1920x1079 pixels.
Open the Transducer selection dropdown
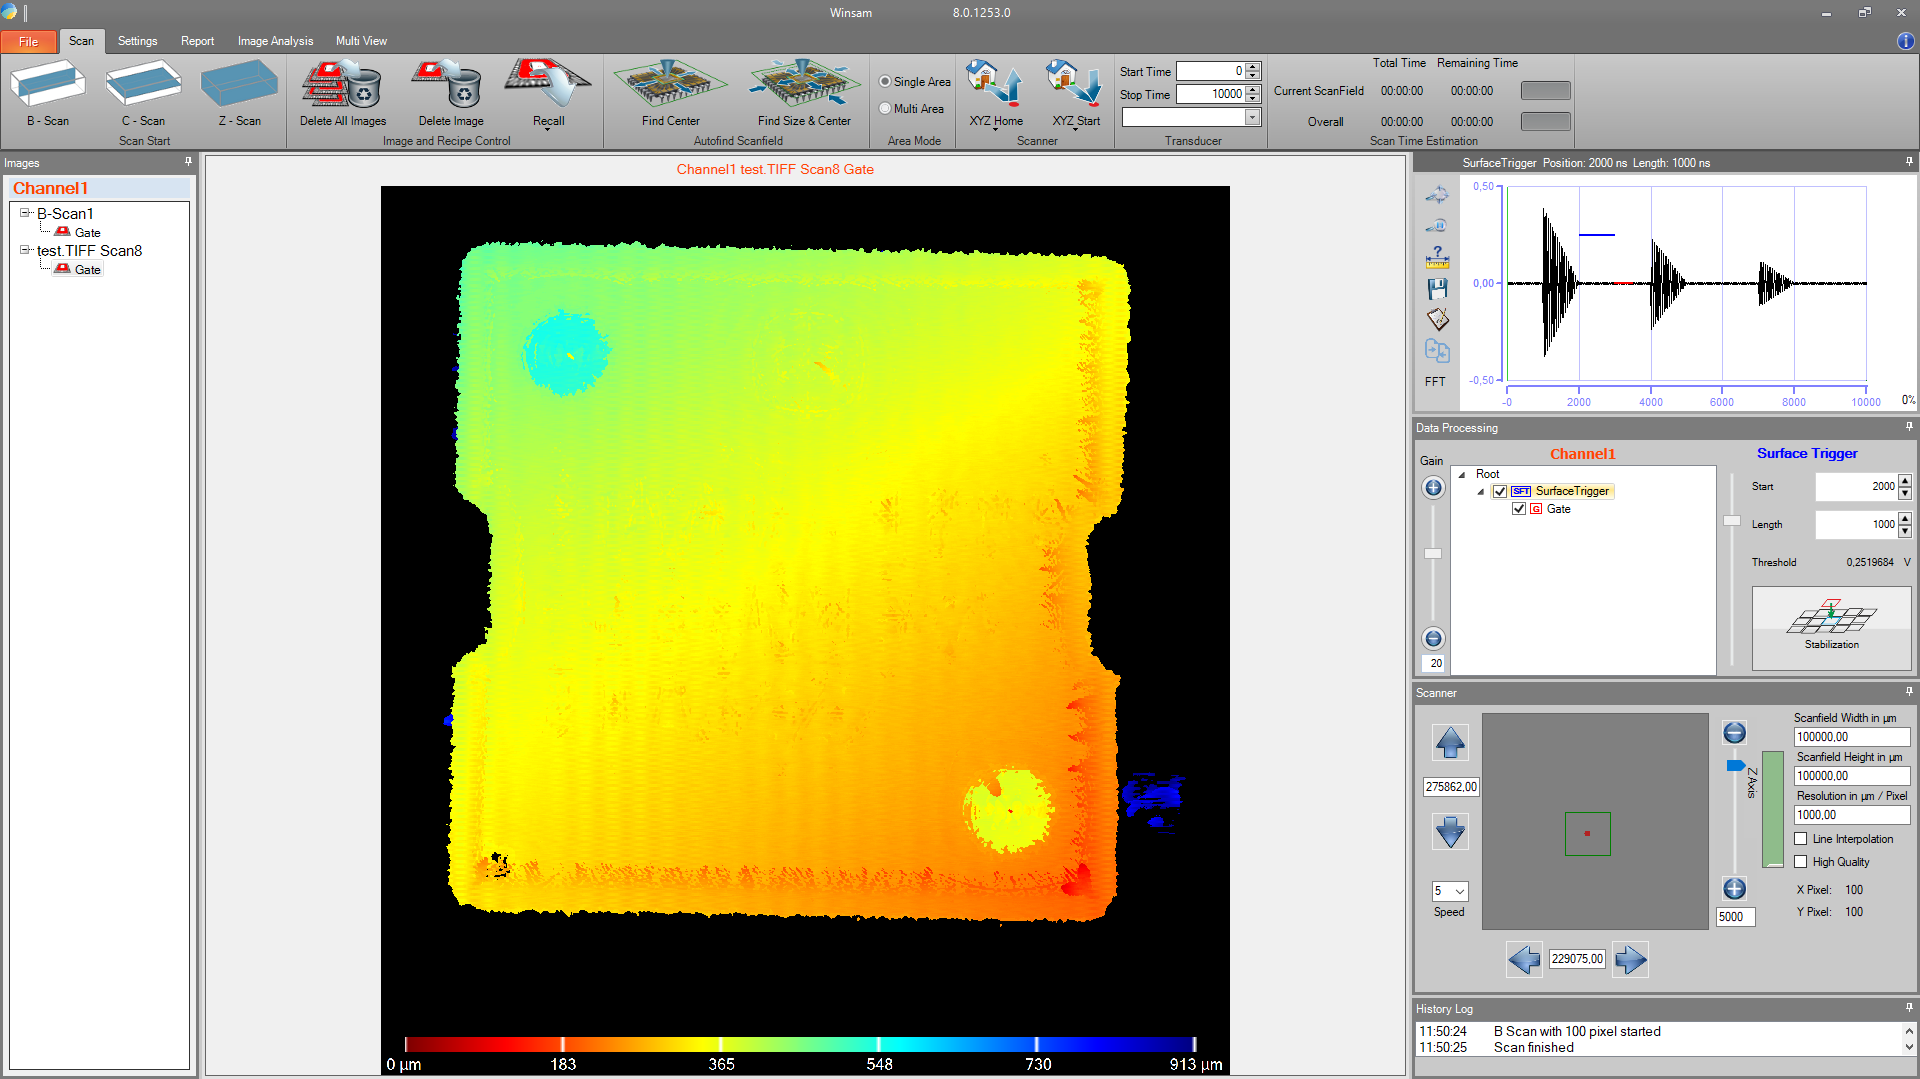pyautogui.click(x=1251, y=118)
